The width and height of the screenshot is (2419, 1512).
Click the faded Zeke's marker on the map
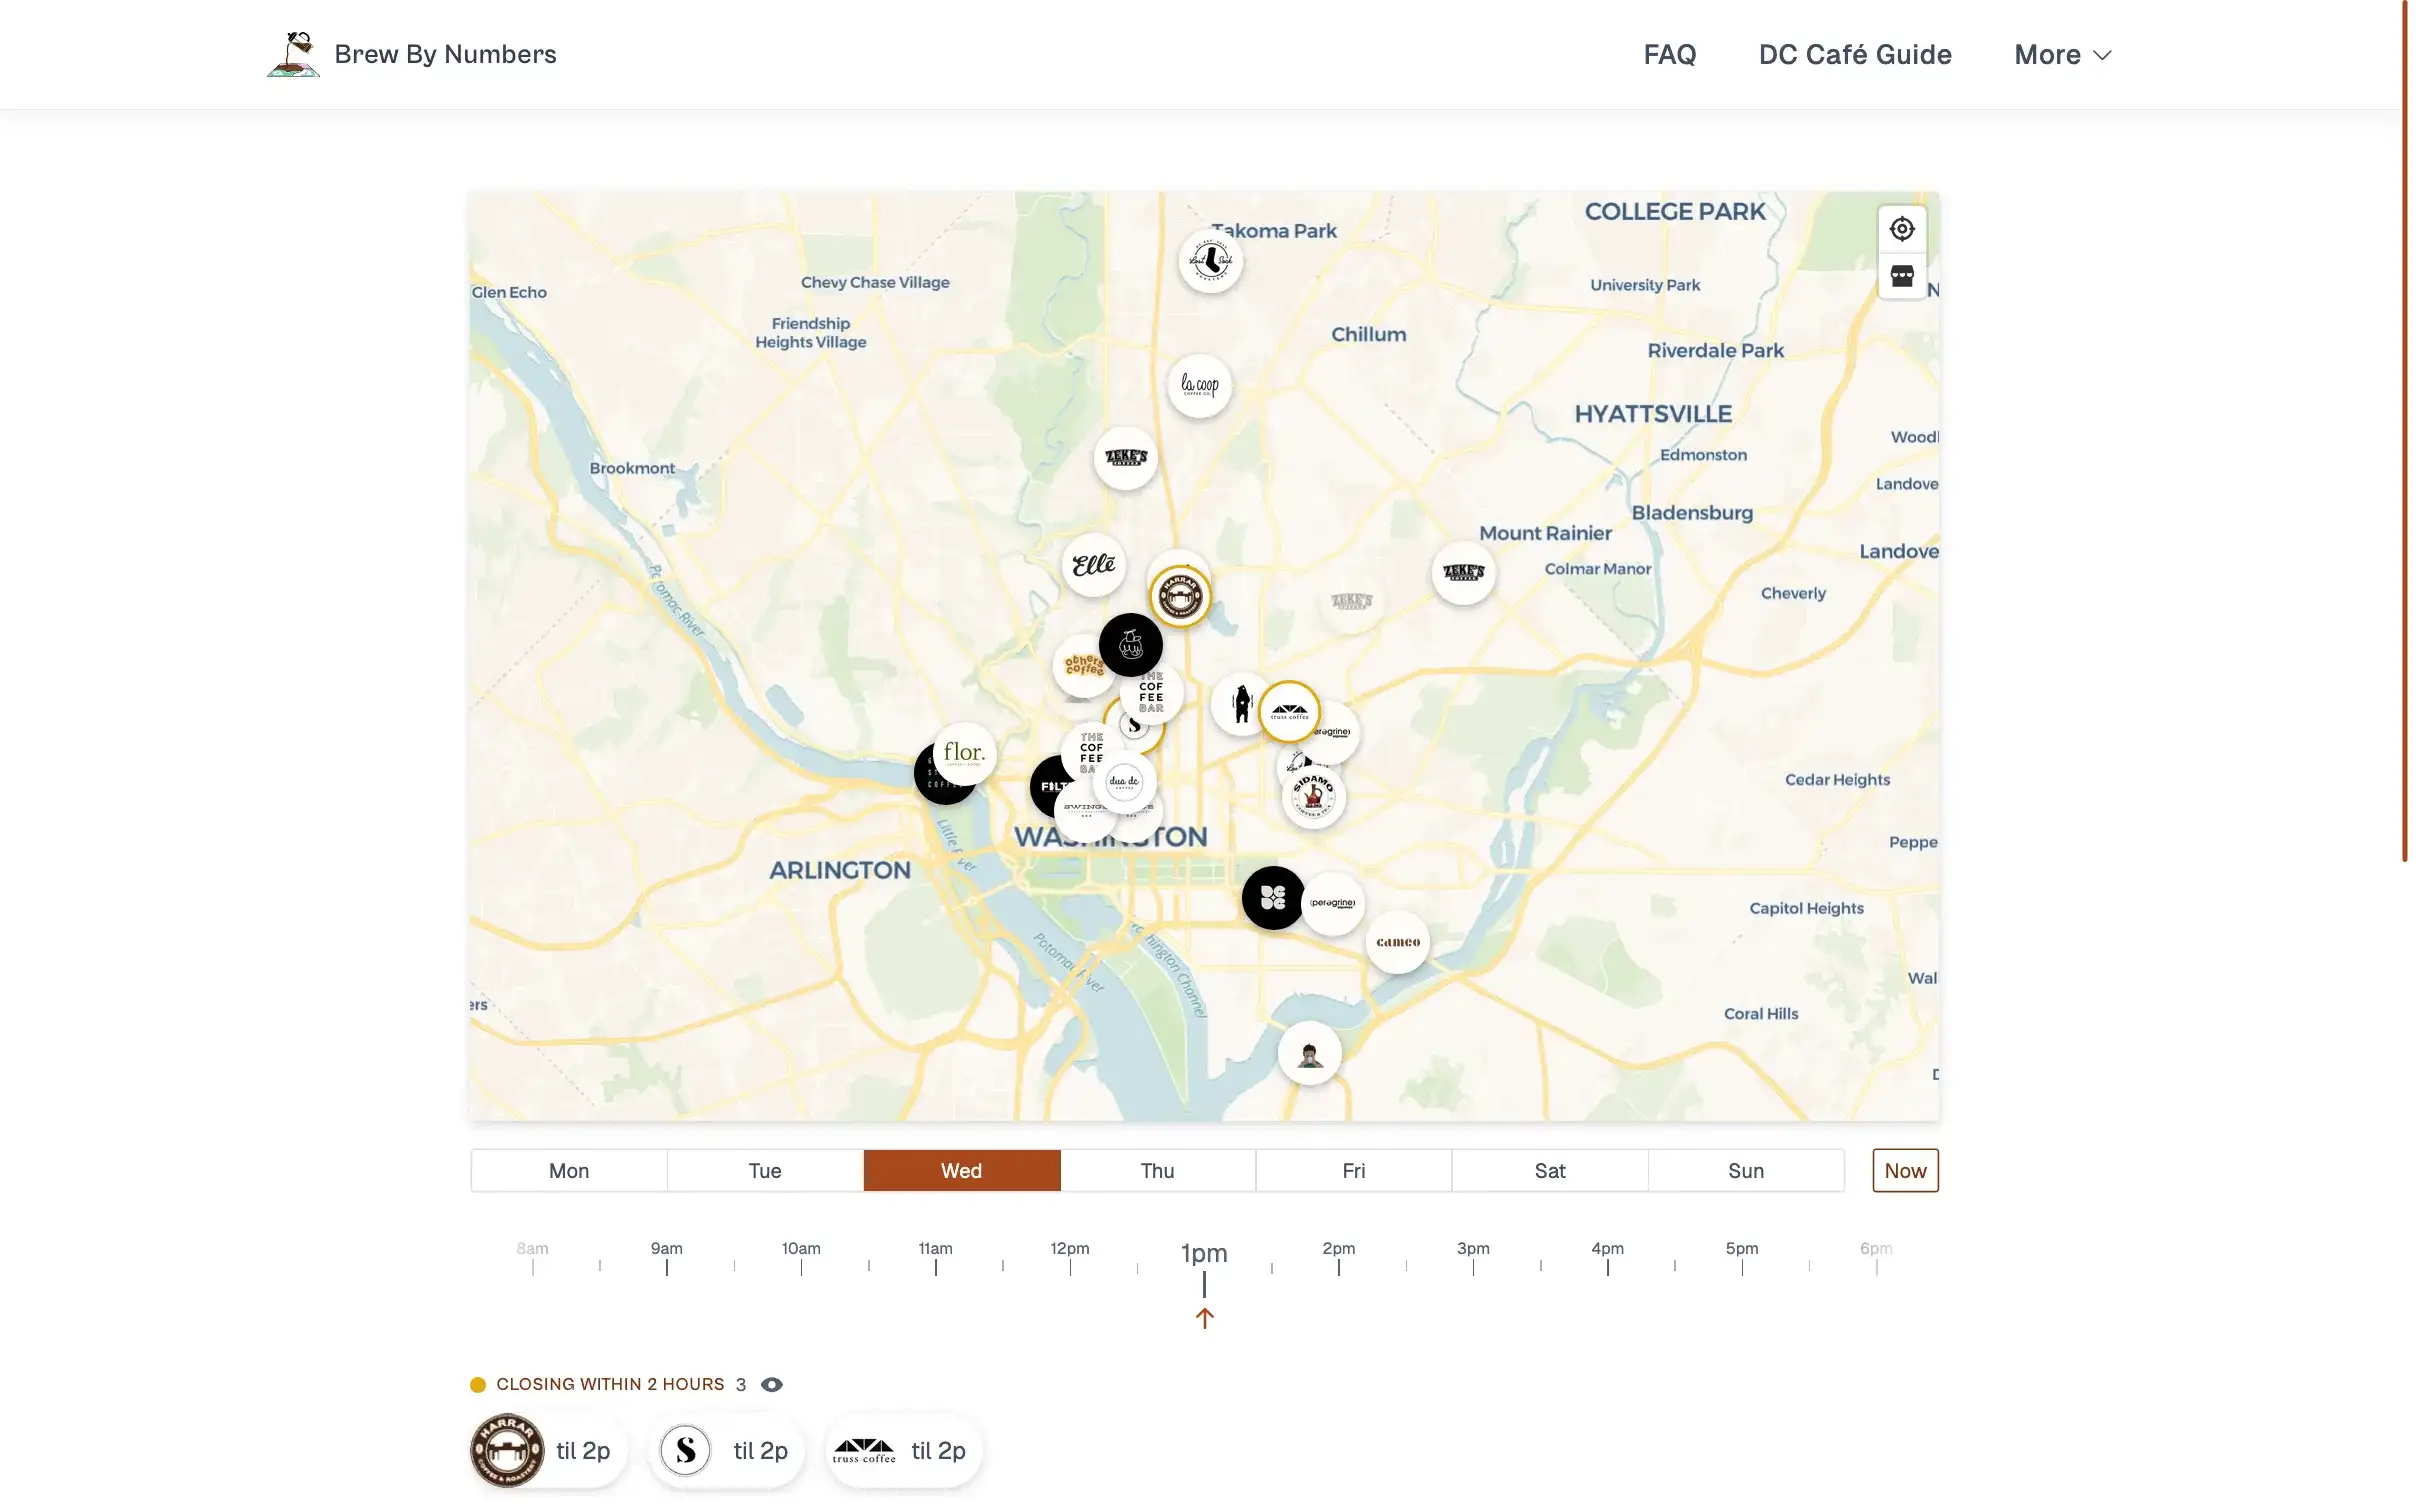point(1351,601)
